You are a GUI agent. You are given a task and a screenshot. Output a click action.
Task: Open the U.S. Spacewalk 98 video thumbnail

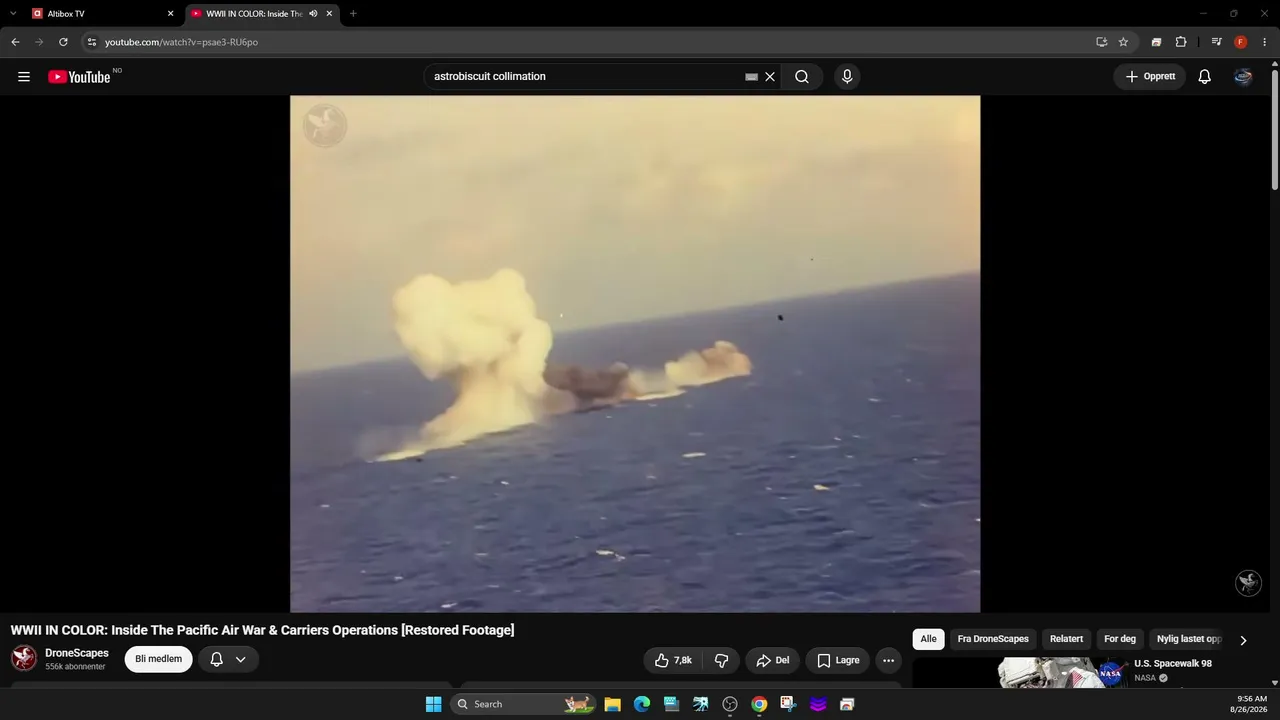[1063, 673]
